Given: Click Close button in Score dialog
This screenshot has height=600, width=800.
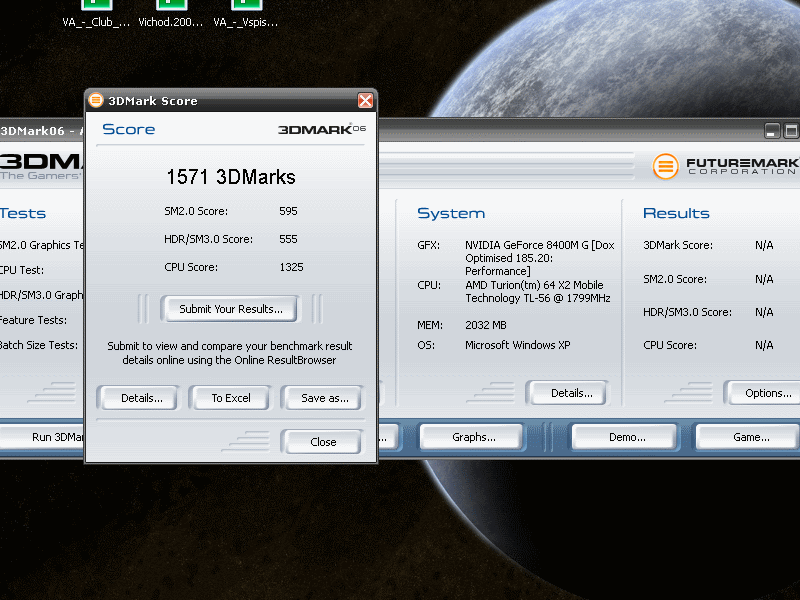Looking at the screenshot, I should coord(323,442).
